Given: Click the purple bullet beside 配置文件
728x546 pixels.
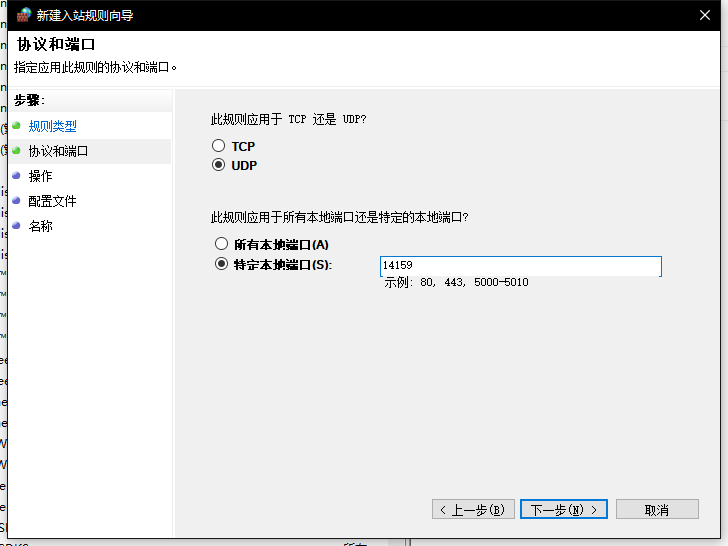Looking at the screenshot, I should click(17, 201).
